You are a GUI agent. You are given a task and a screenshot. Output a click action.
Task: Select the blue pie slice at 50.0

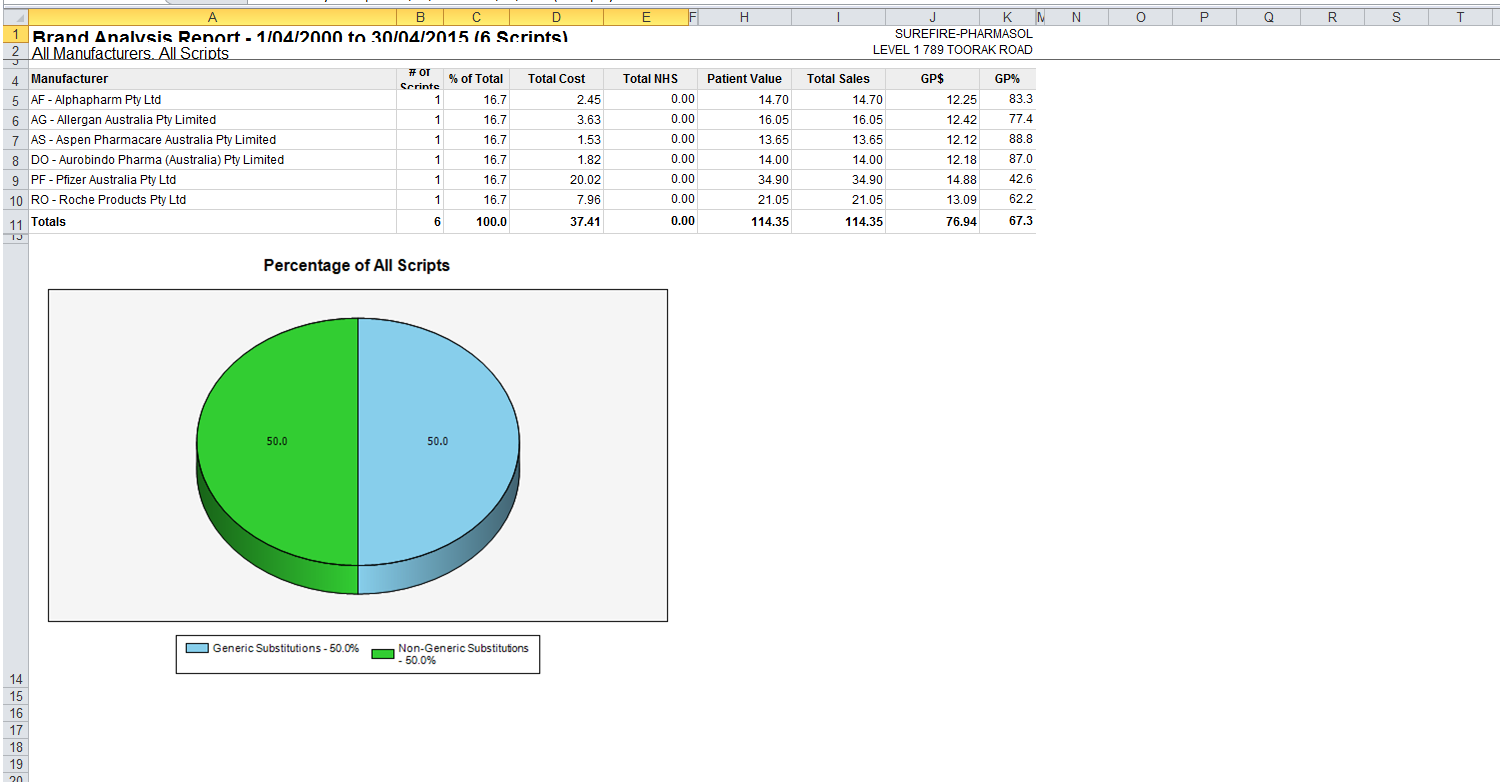point(440,440)
